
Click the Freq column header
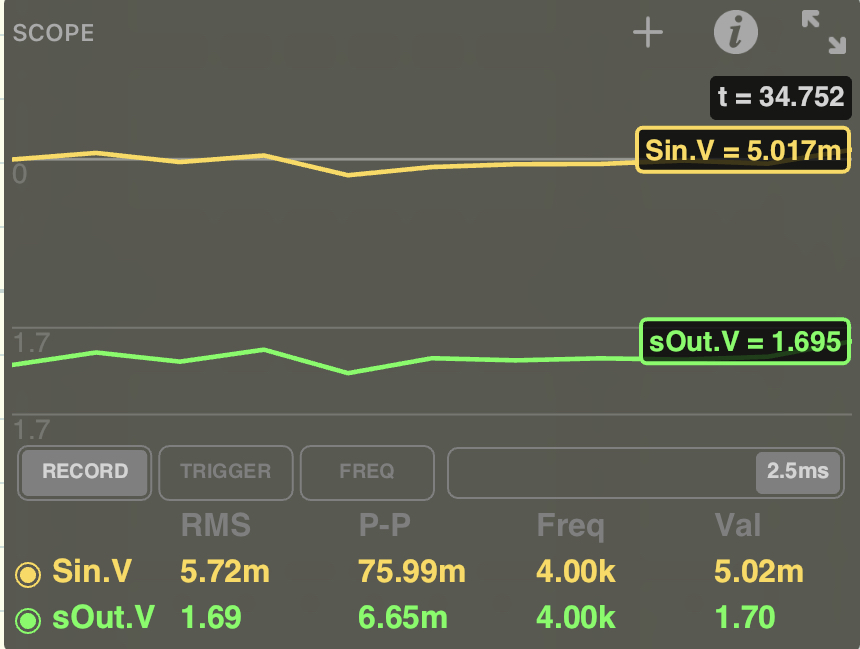coord(570,526)
